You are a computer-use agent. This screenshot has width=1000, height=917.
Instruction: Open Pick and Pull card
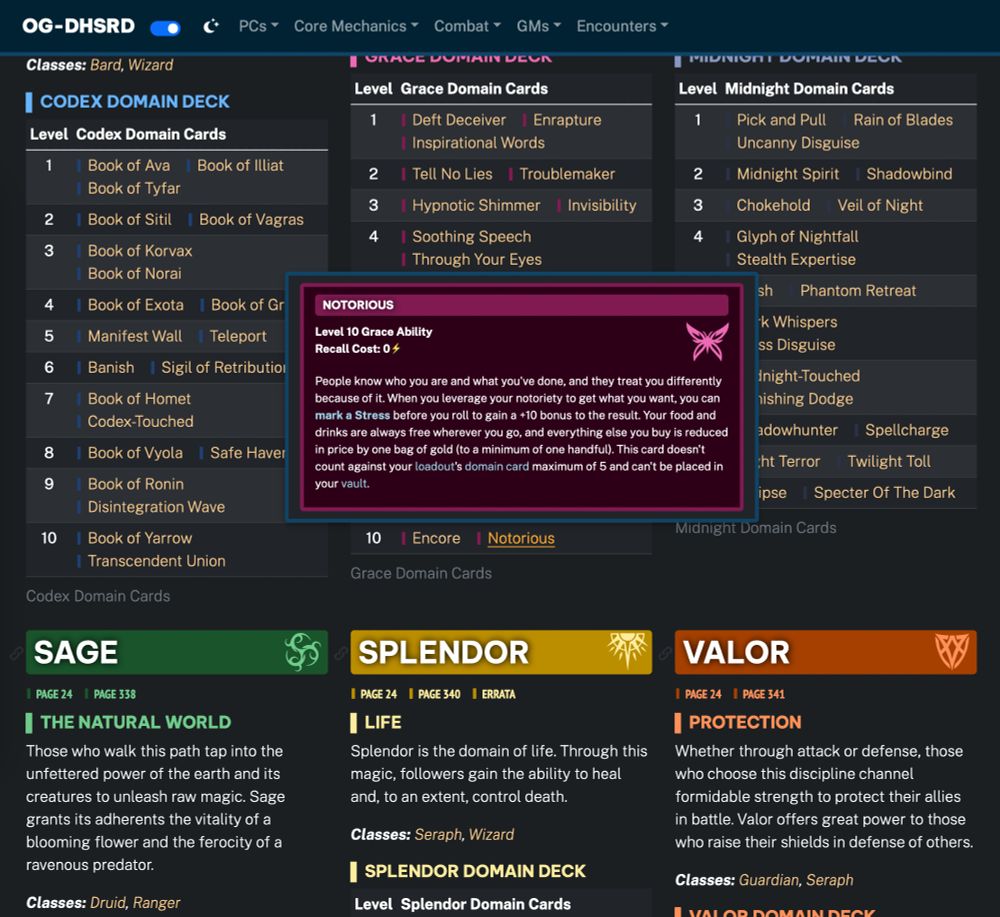tap(781, 120)
